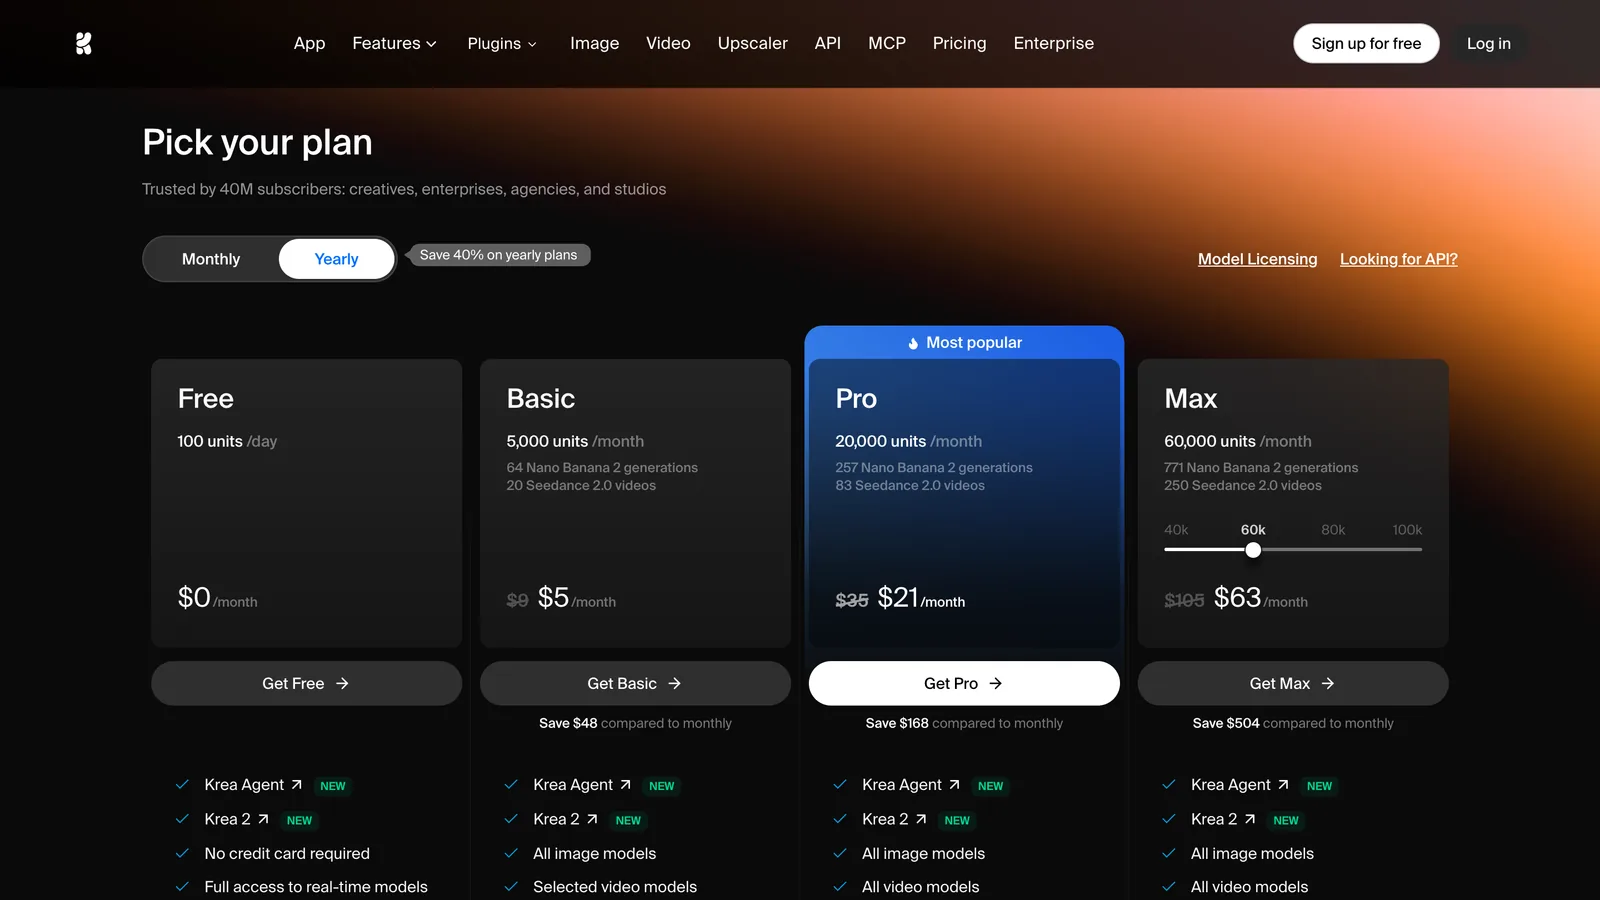Click the external arrow next to Krea 2 in Max plan
This screenshot has width=1600, height=900.
click(1251, 819)
